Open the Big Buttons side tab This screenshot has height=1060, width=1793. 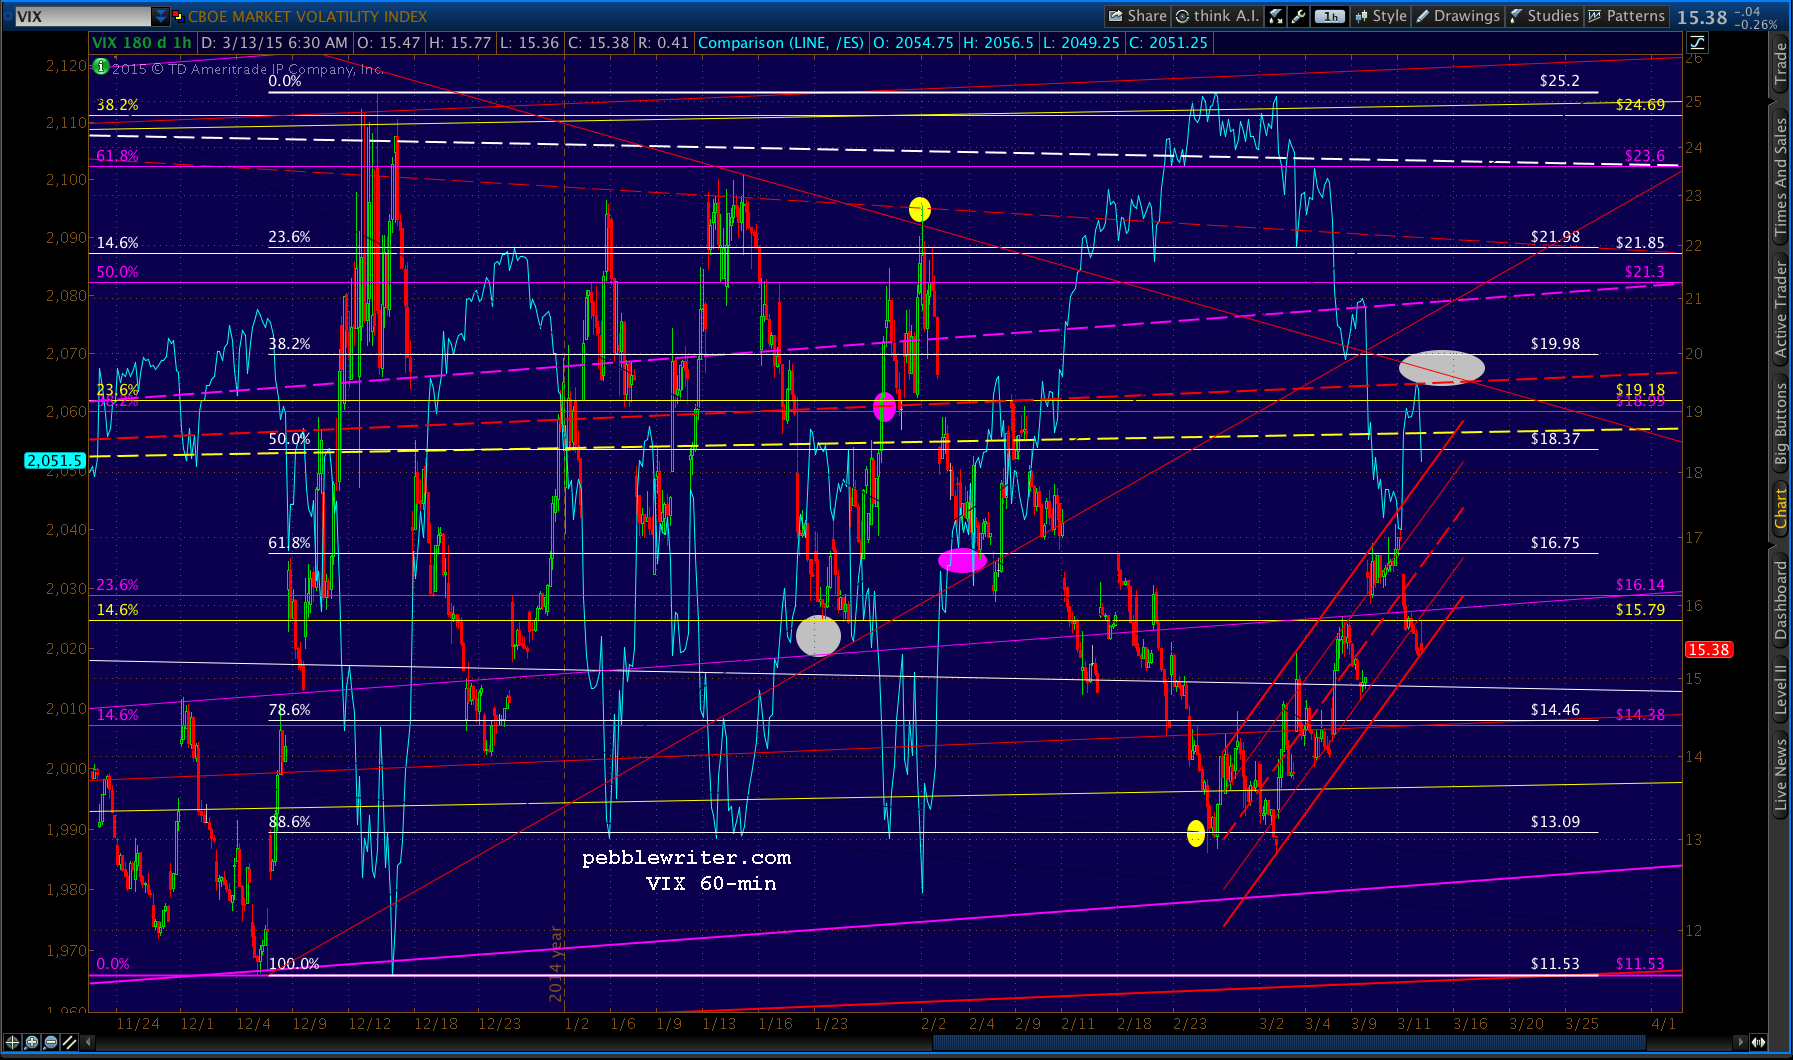click(x=1781, y=424)
